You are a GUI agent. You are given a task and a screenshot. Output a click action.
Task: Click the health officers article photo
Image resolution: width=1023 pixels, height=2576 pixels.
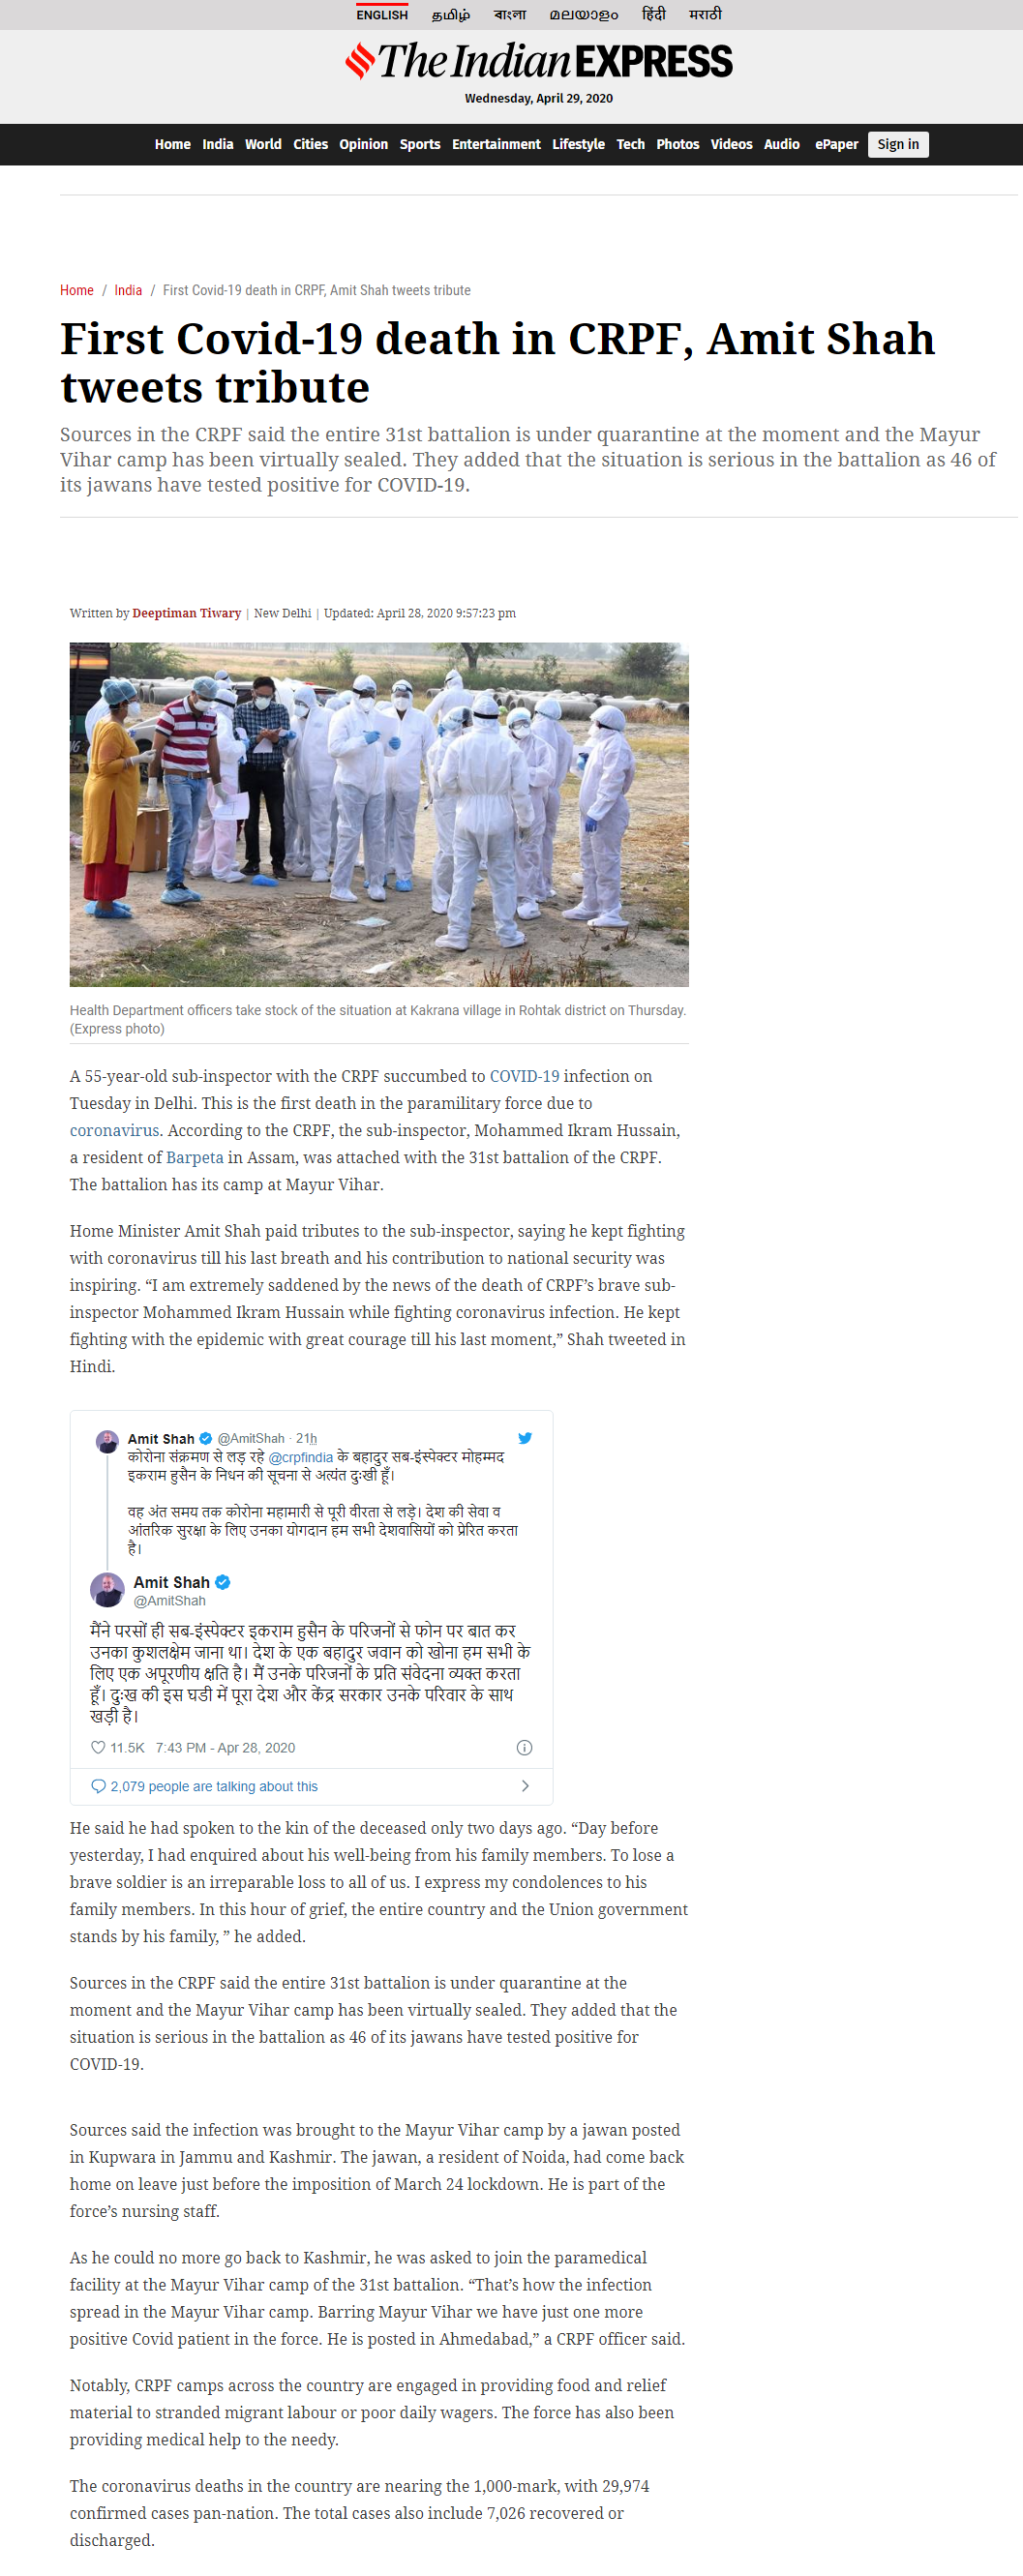tap(379, 814)
